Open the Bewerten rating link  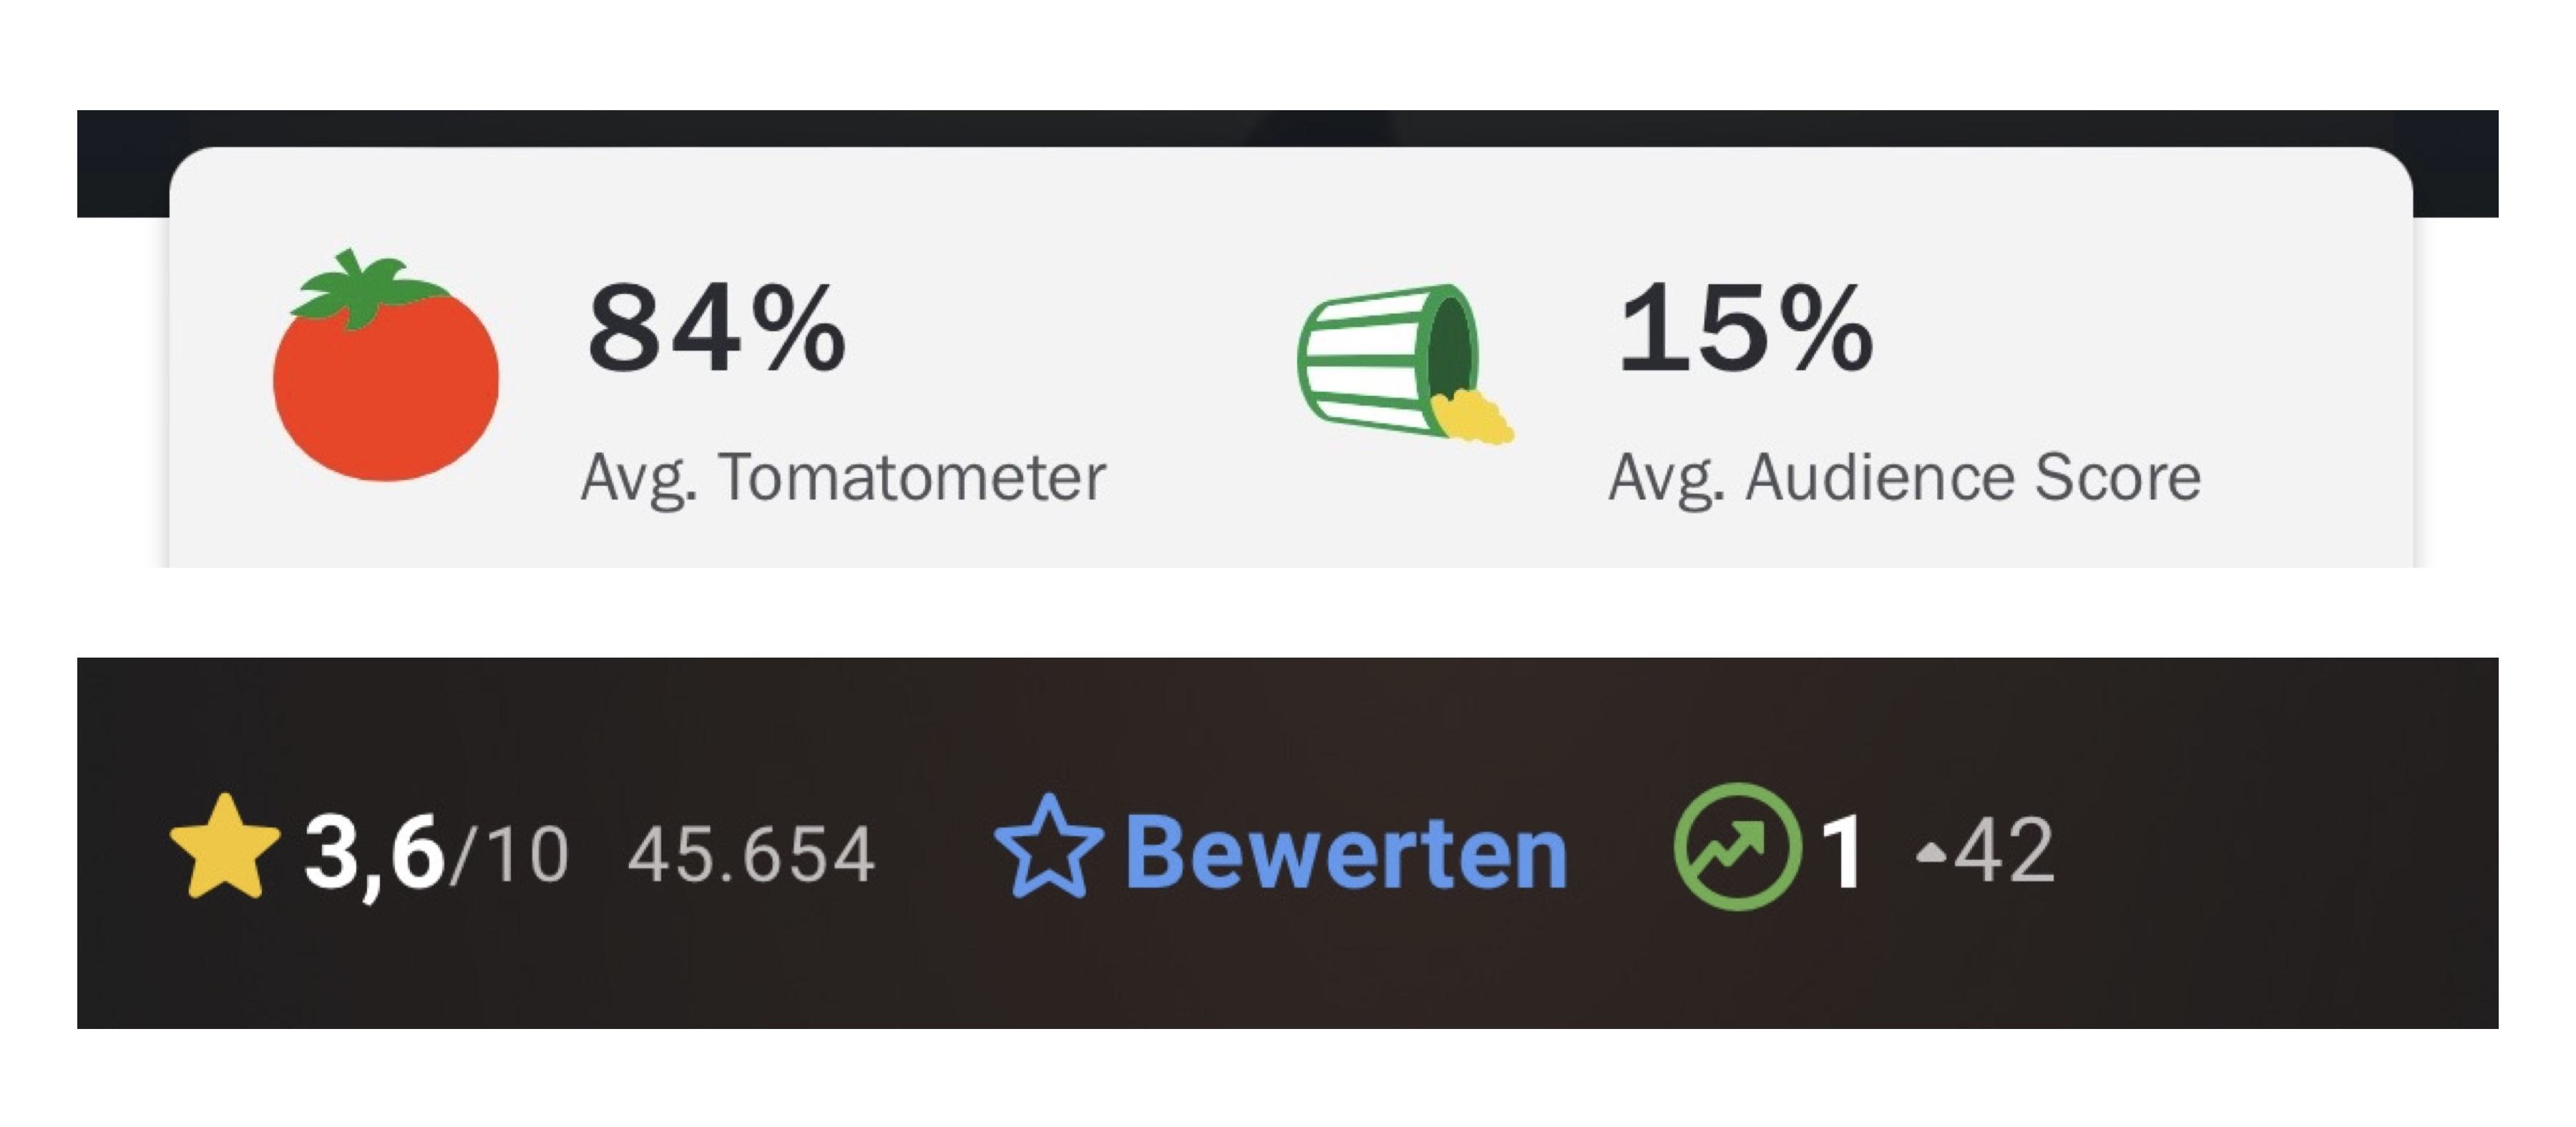click(1345, 852)
